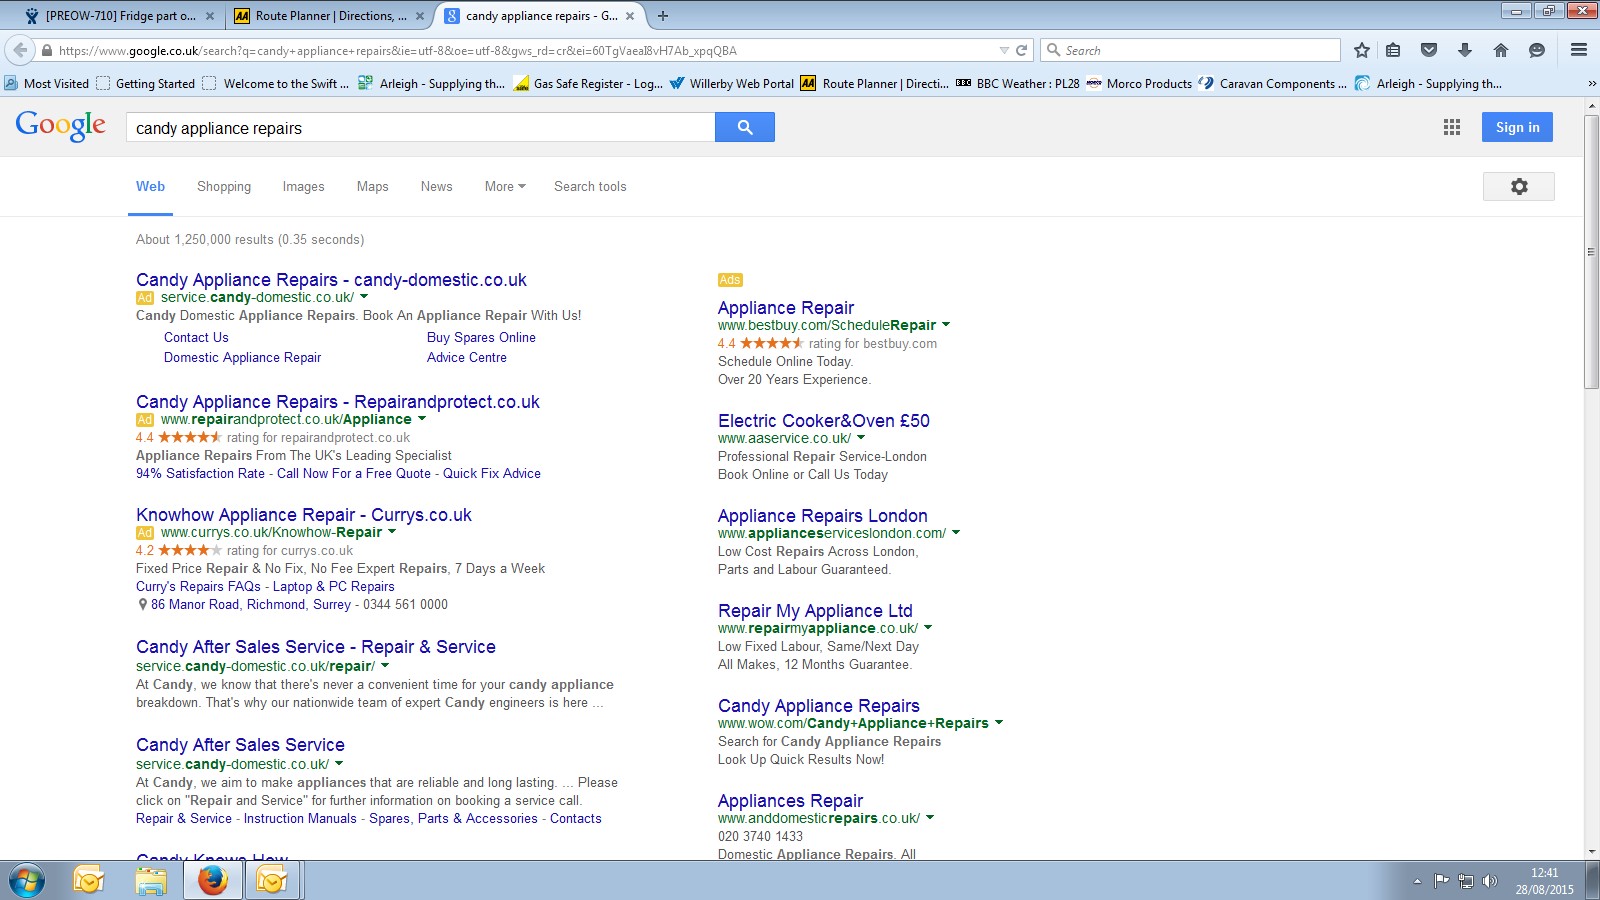This screenshot has width=1600, height=900.
Task: Open Gas Safe Register bookmark
Action: [x=588, y=84]
